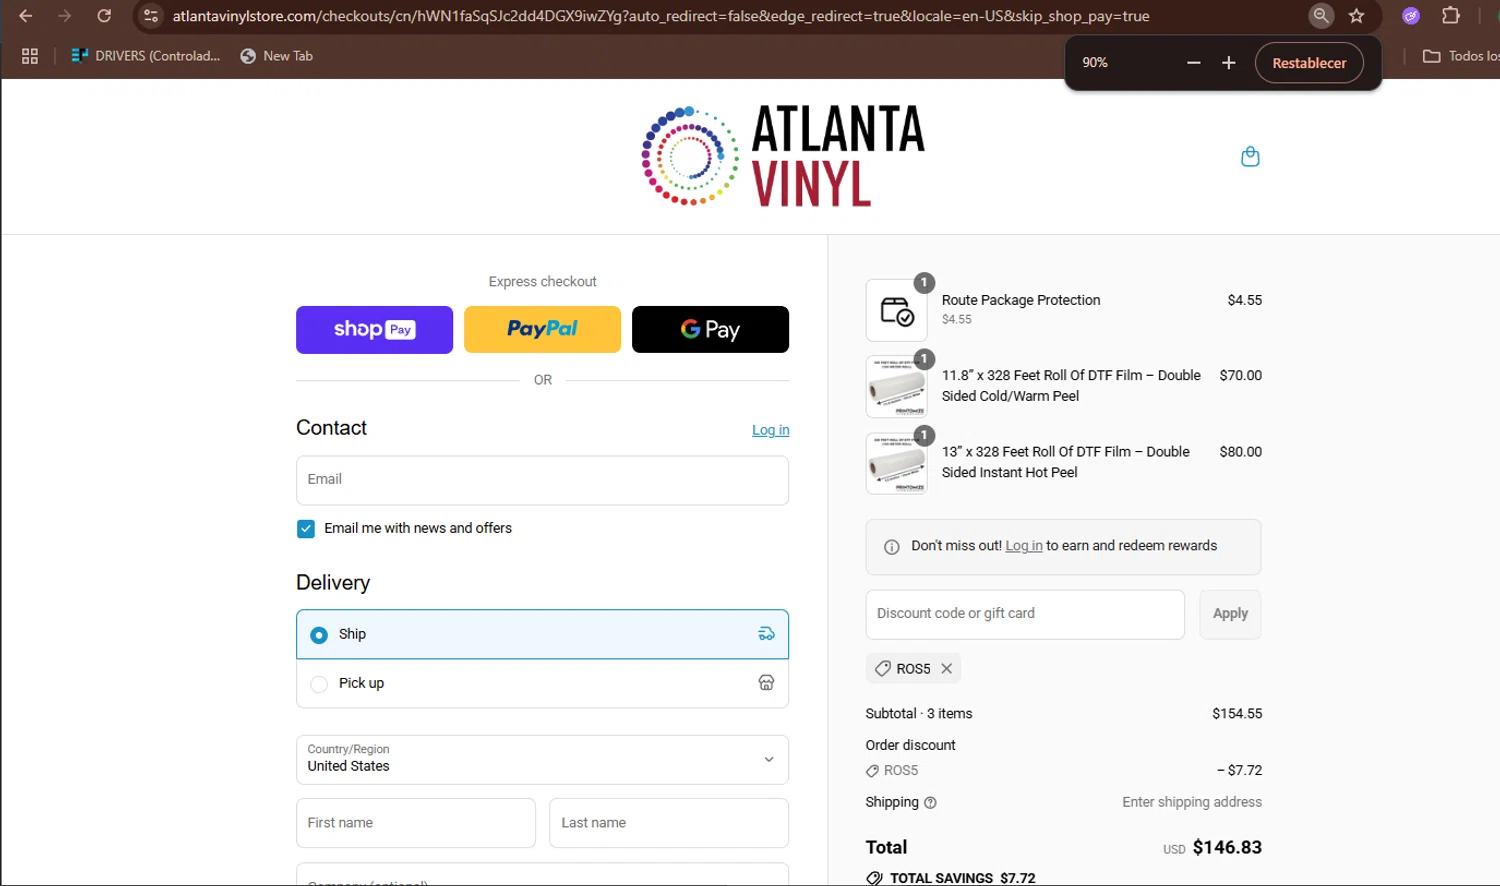The width and height of the screenshot is (1500, 886).
Task: Pay with PayPal
Action: click(542, 329)
